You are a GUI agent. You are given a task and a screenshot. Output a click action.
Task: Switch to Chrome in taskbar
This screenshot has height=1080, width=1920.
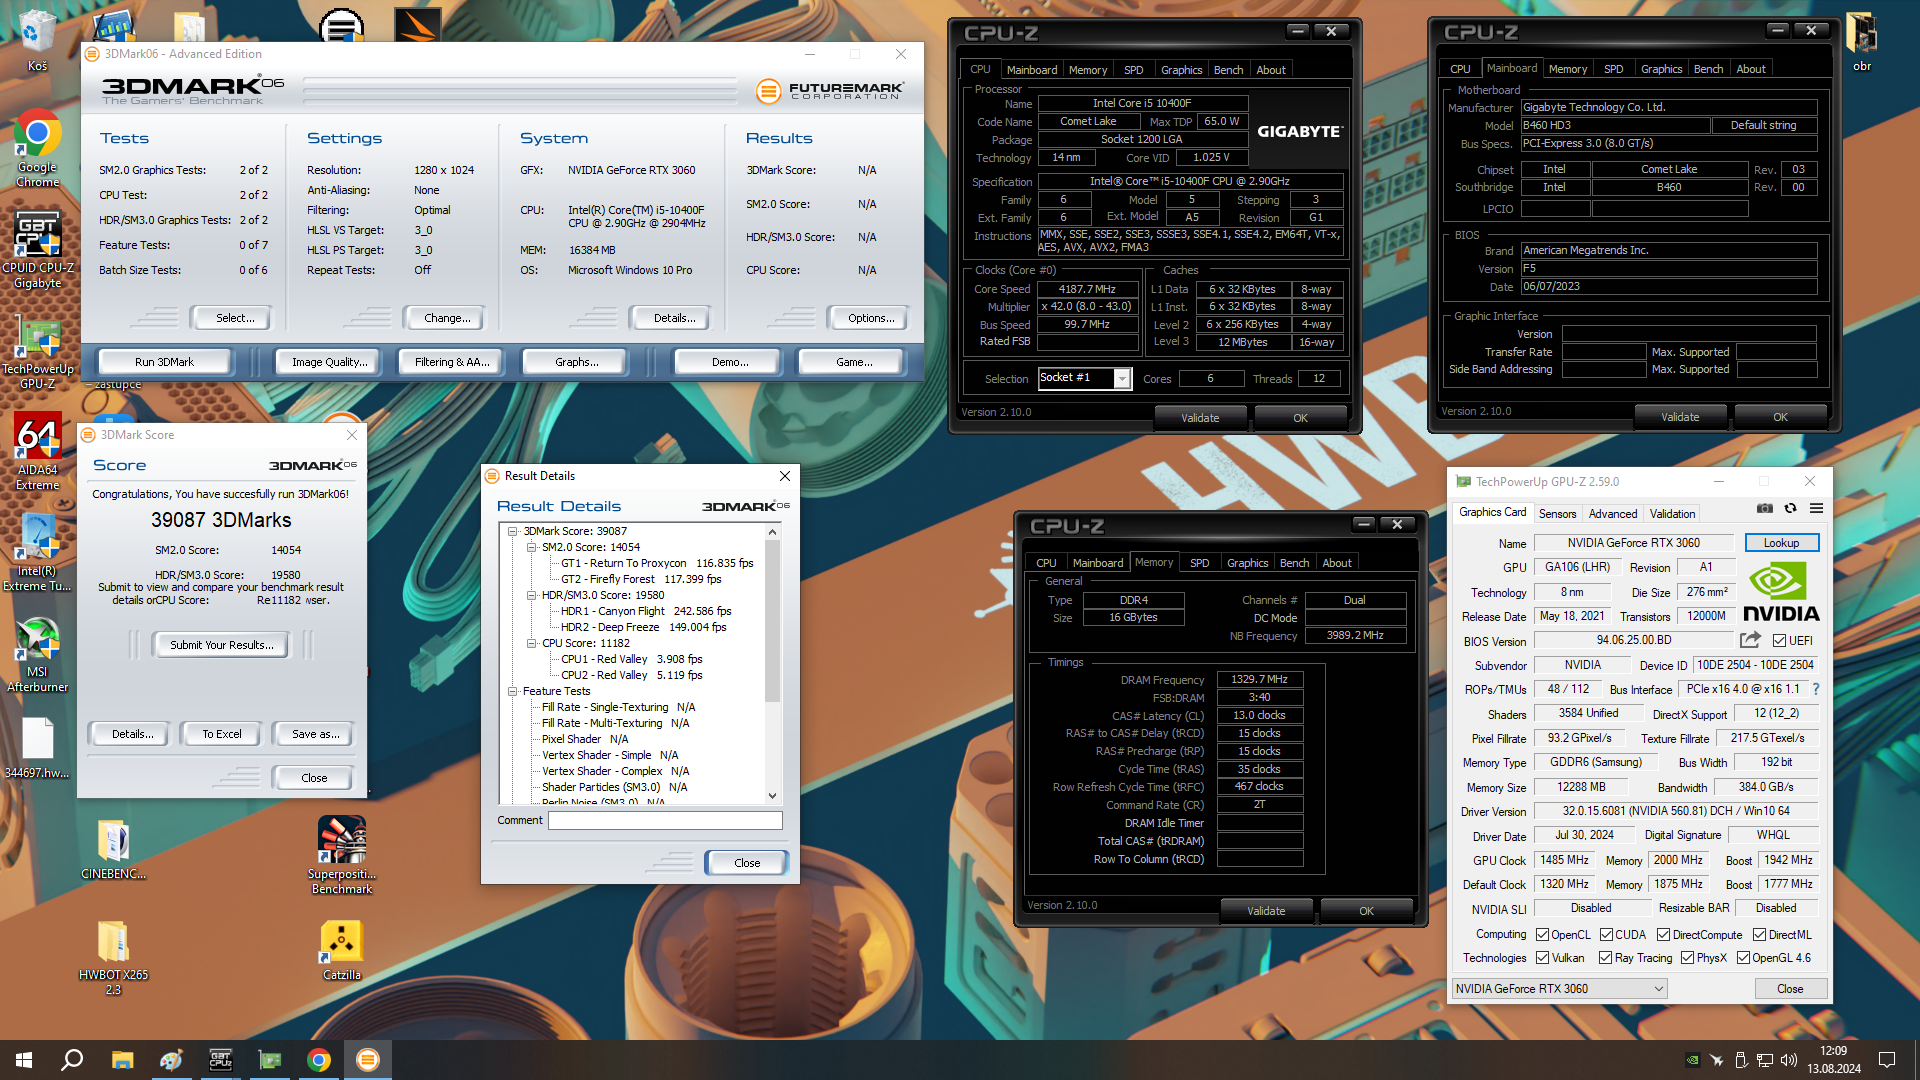(x=318, y=1060)
